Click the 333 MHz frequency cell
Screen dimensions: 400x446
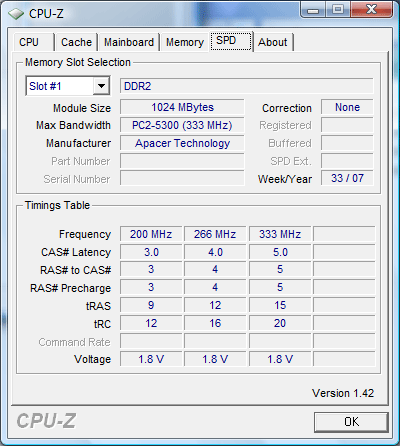point(280,234)
